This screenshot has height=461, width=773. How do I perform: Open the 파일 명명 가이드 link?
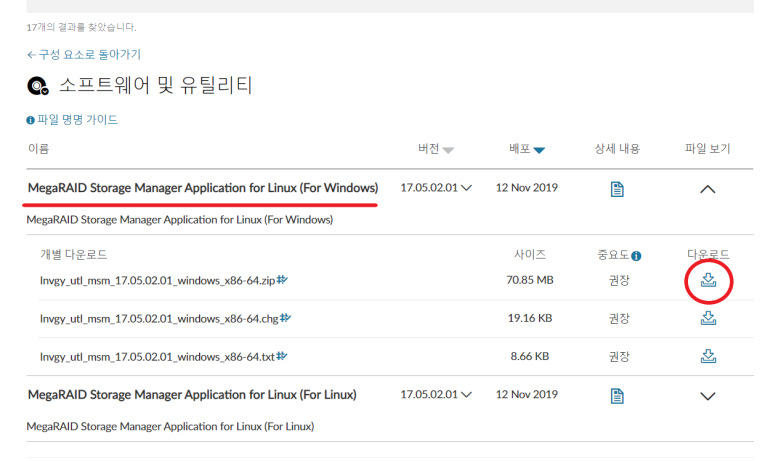pos(72,120)
